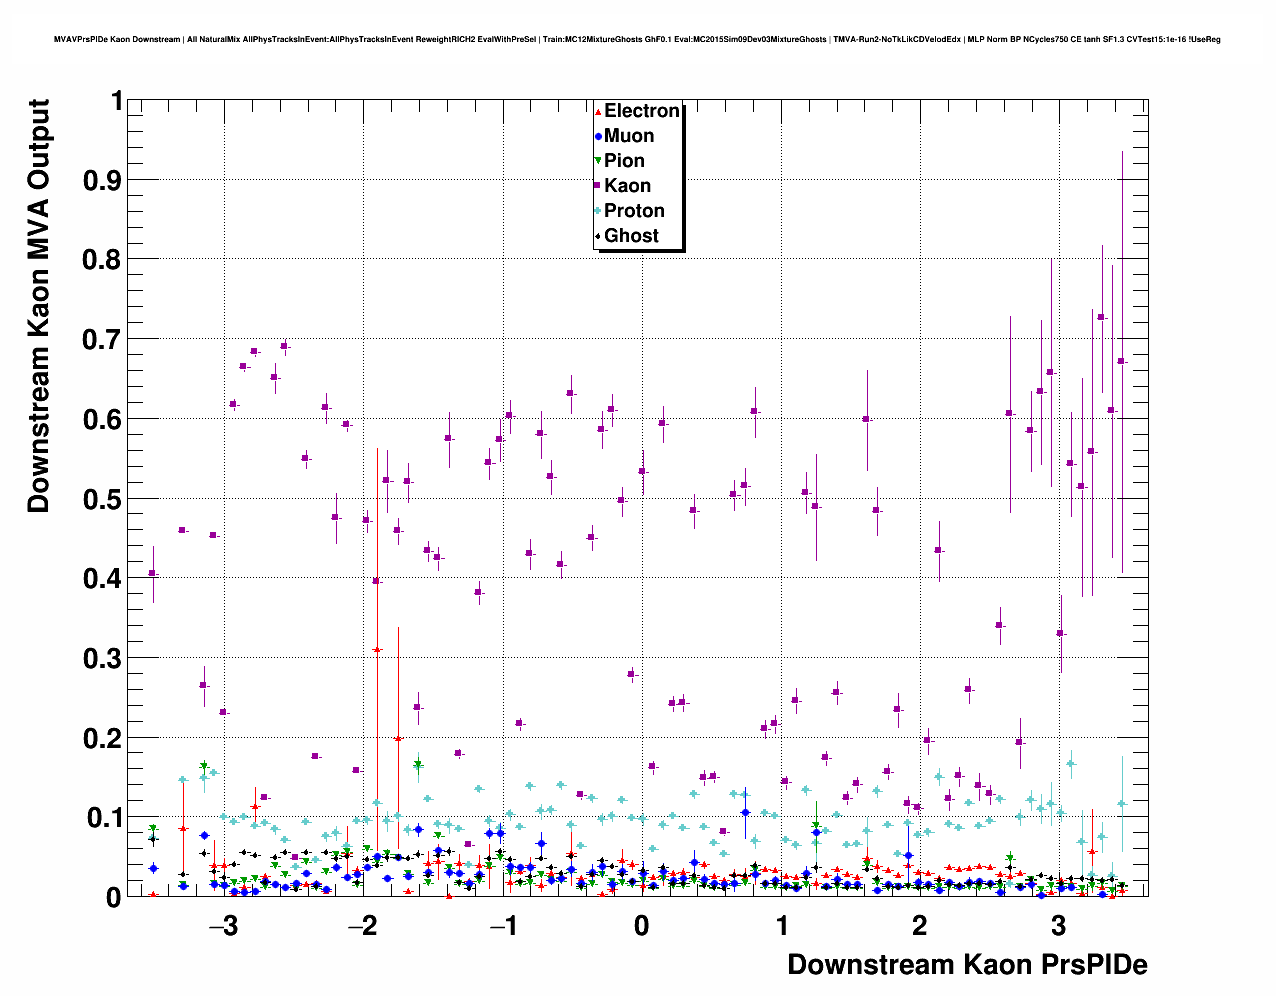Image resolution: width=1276 pixels, height=996 pixels.
Task: Click the y-axis label 0.1
Action: click(103, 818)
